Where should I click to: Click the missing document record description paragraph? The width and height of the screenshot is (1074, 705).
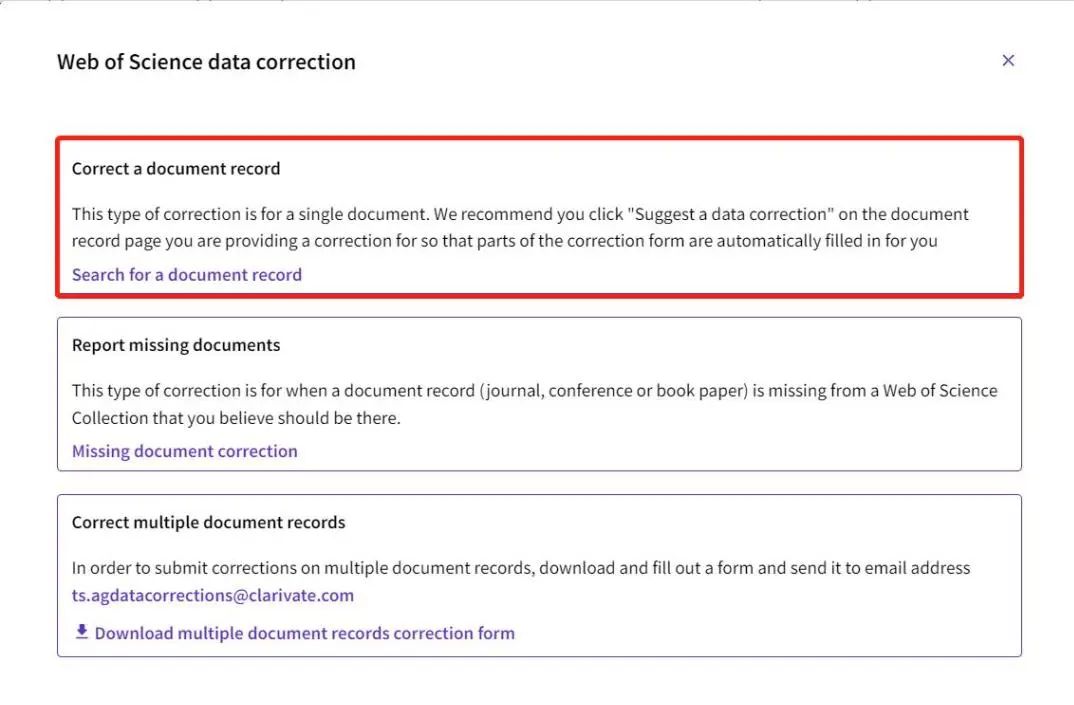534,404
